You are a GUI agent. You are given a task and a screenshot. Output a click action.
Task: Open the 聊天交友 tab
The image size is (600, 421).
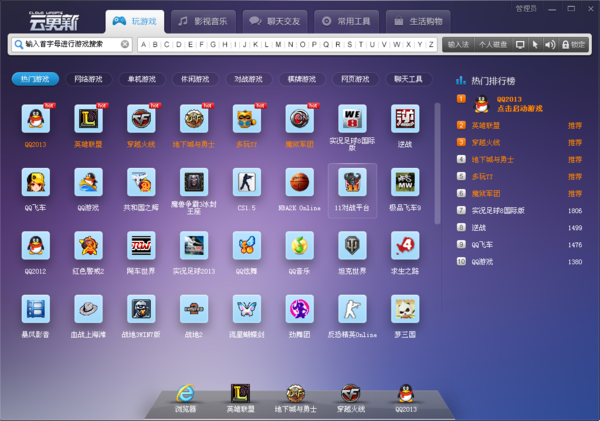pos(275,21)
